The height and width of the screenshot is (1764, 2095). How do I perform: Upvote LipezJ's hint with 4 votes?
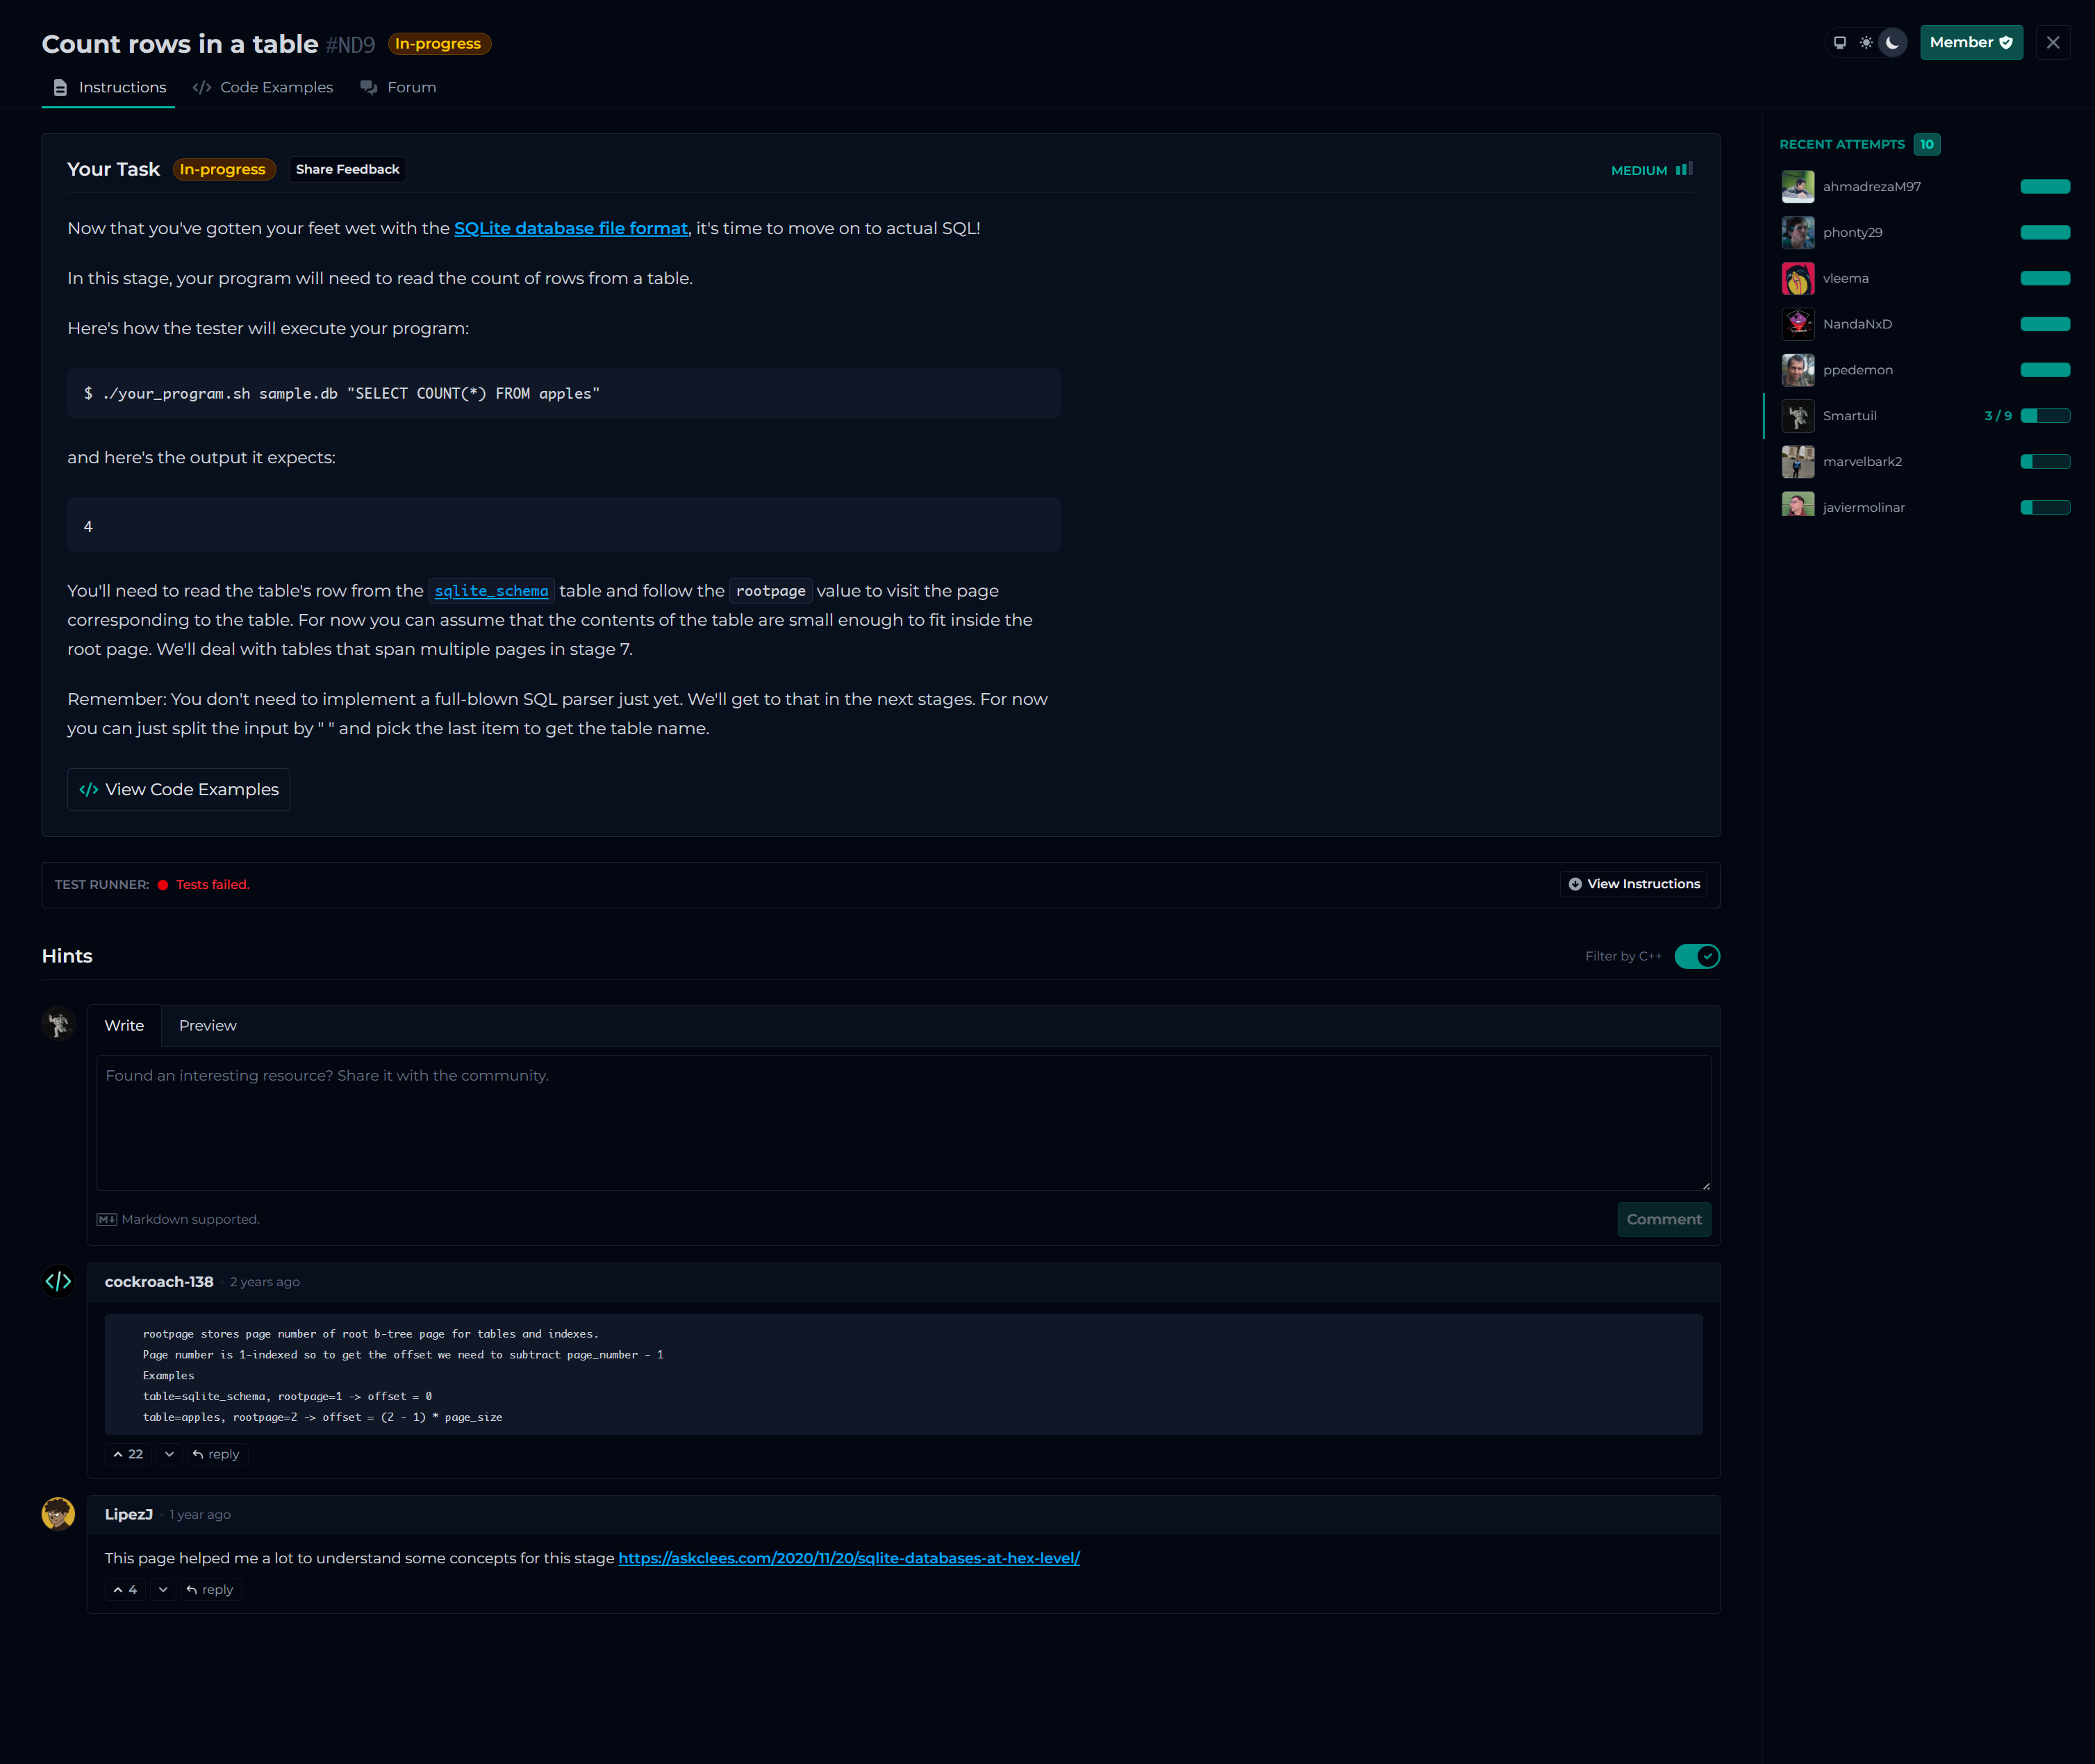125,1589
